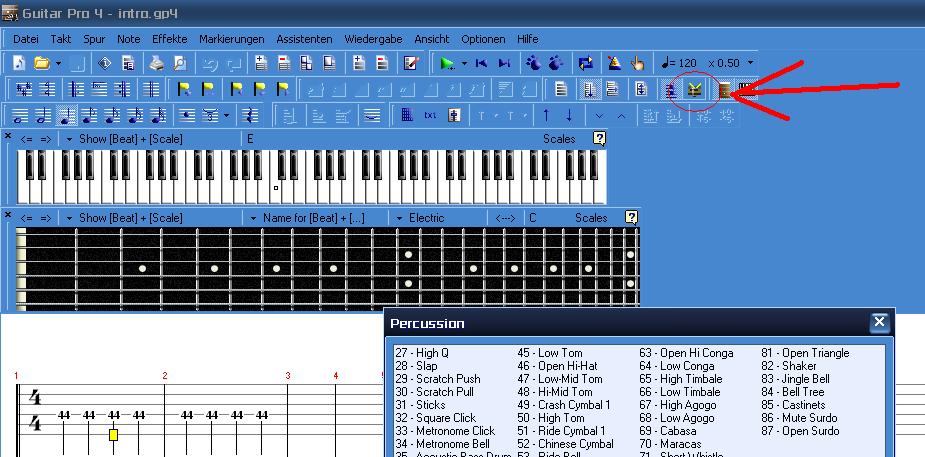The width and height of the screenshot is (925, 457).
Task: Open help for the fretboard panel
Action: coord(631,218)
